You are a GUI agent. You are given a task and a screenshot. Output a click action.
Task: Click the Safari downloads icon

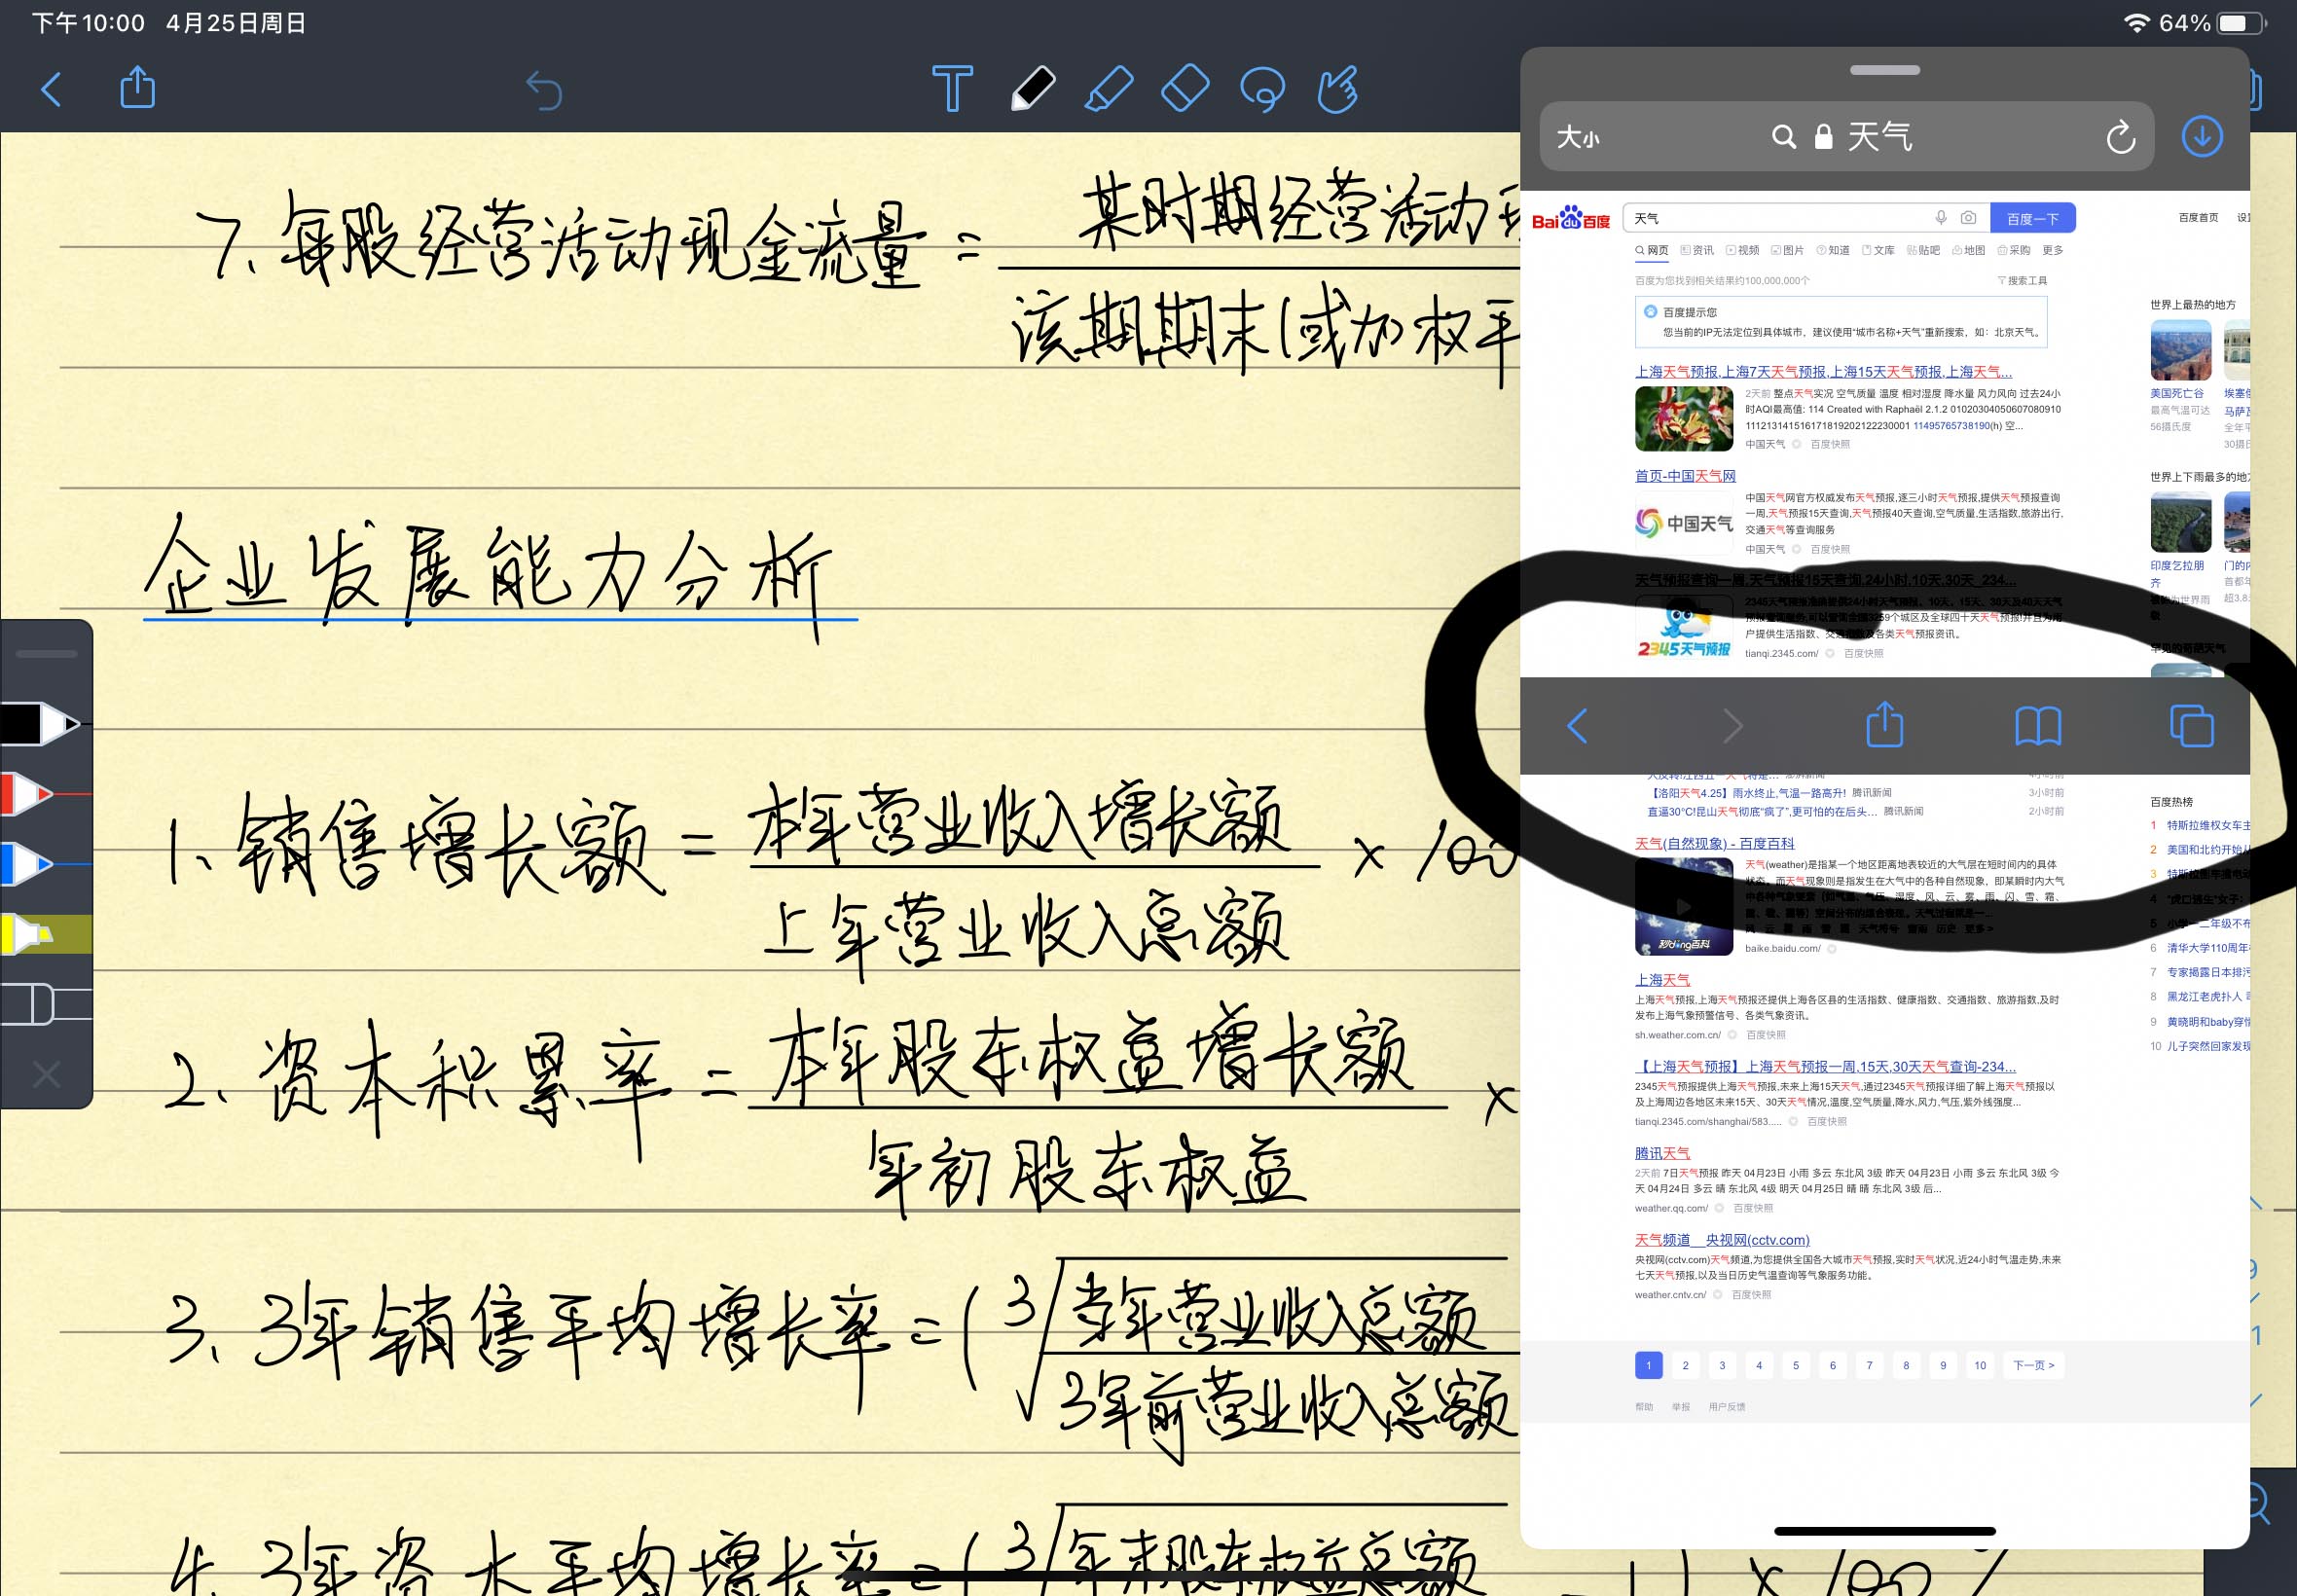coord(2201,136)
